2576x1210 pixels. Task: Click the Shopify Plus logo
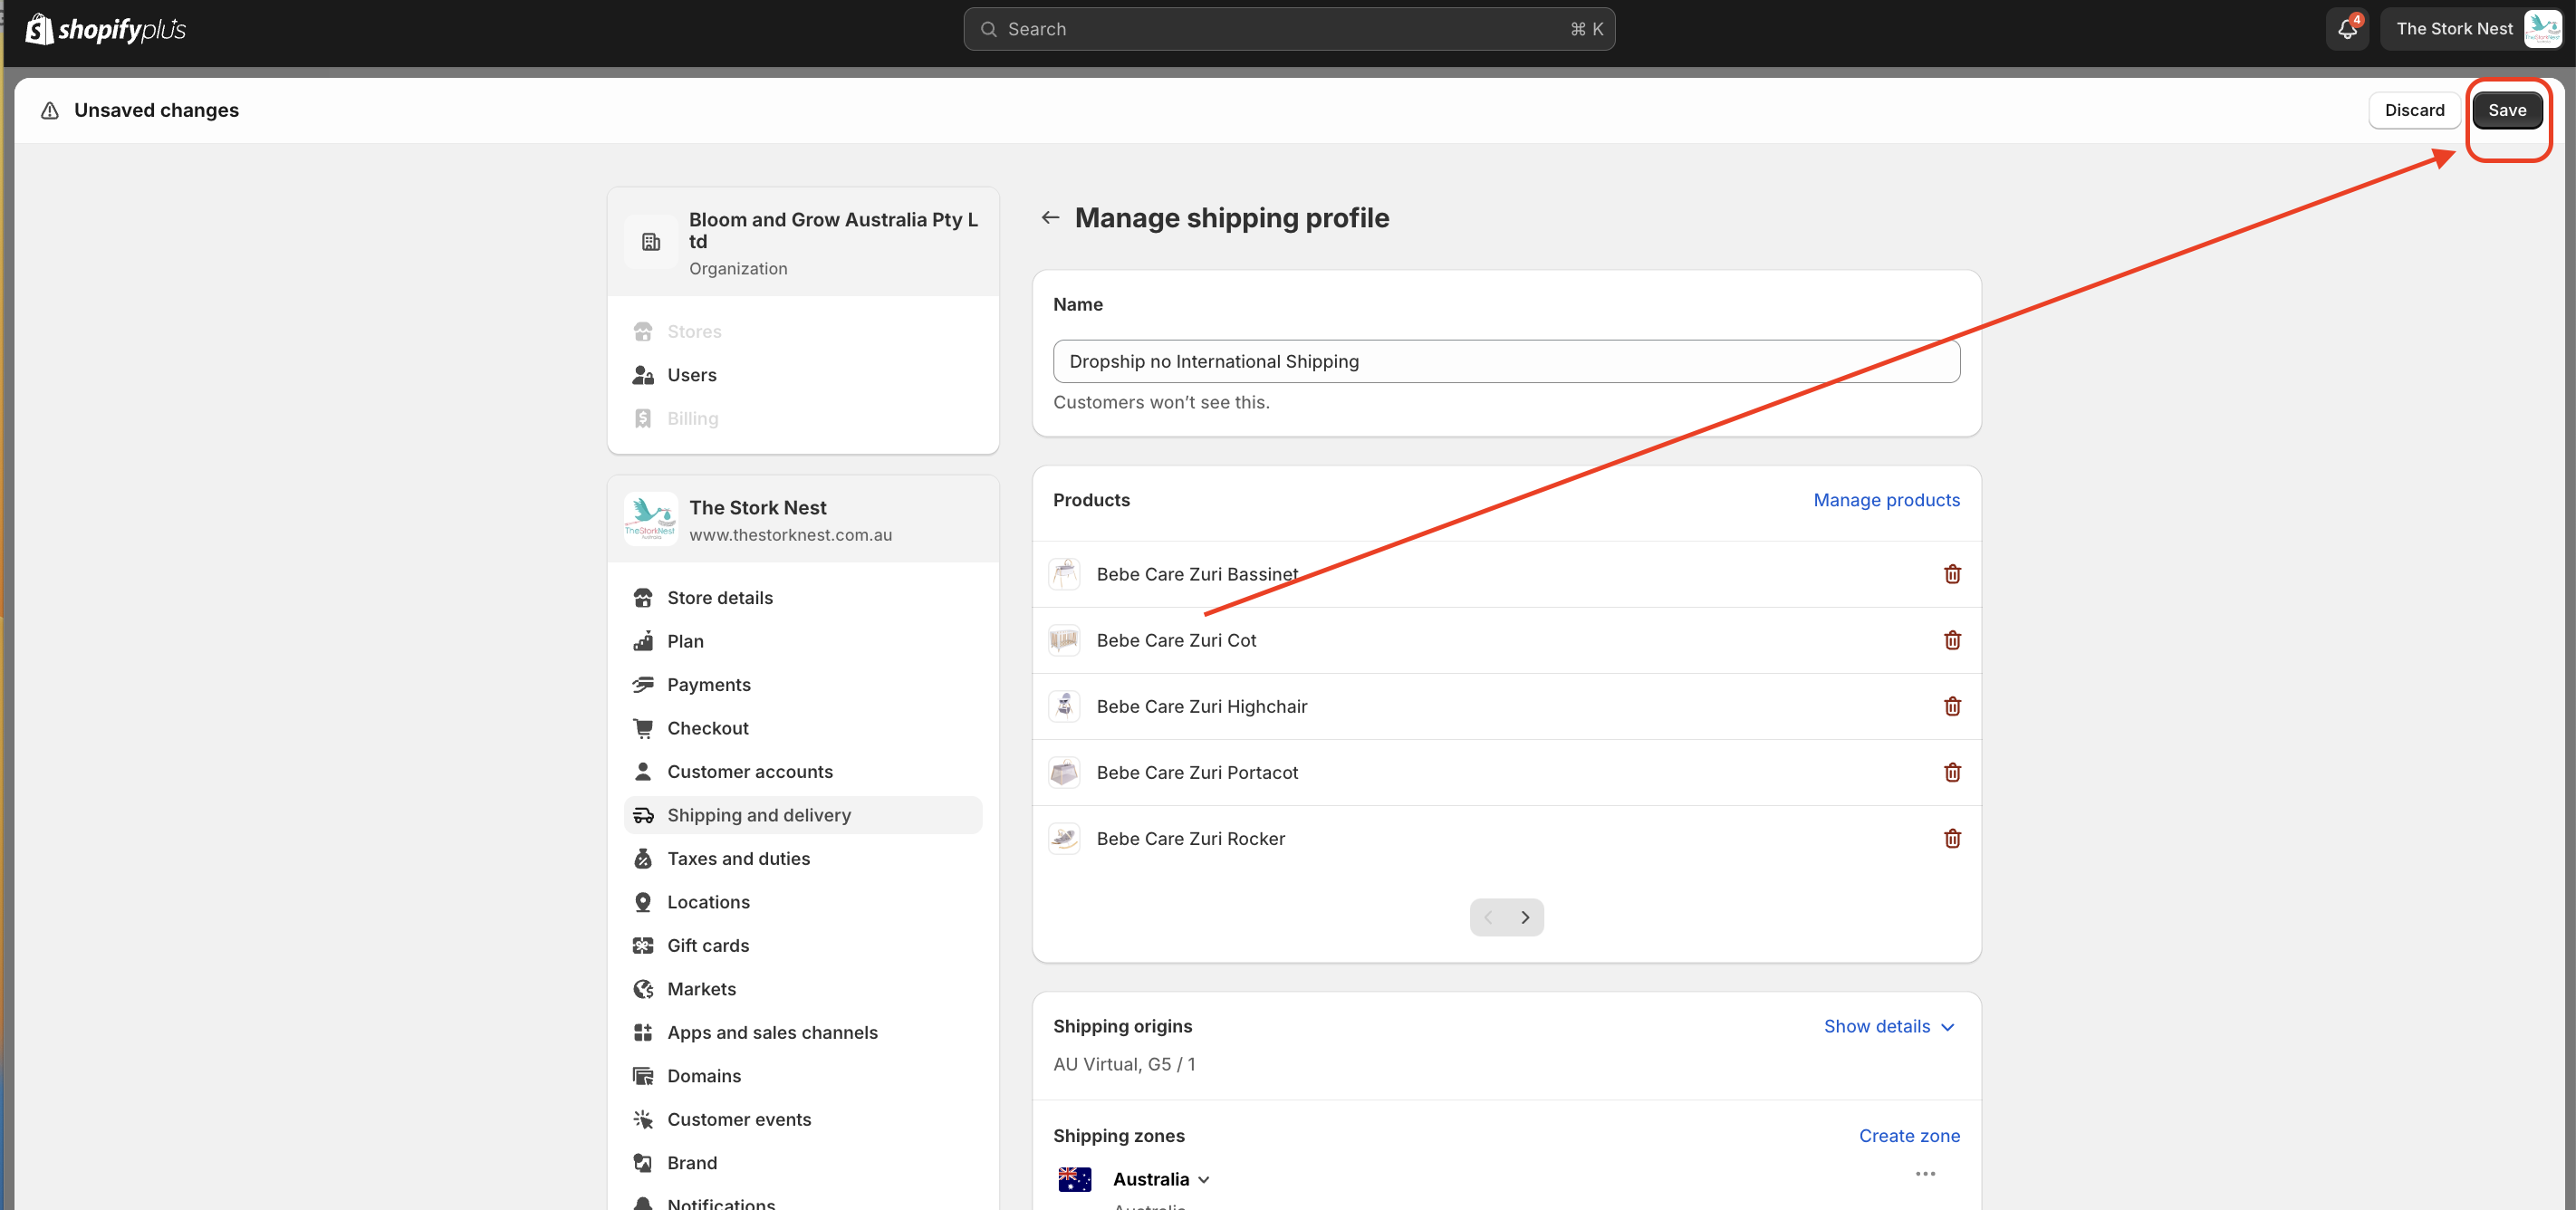[x=106, y=29]
